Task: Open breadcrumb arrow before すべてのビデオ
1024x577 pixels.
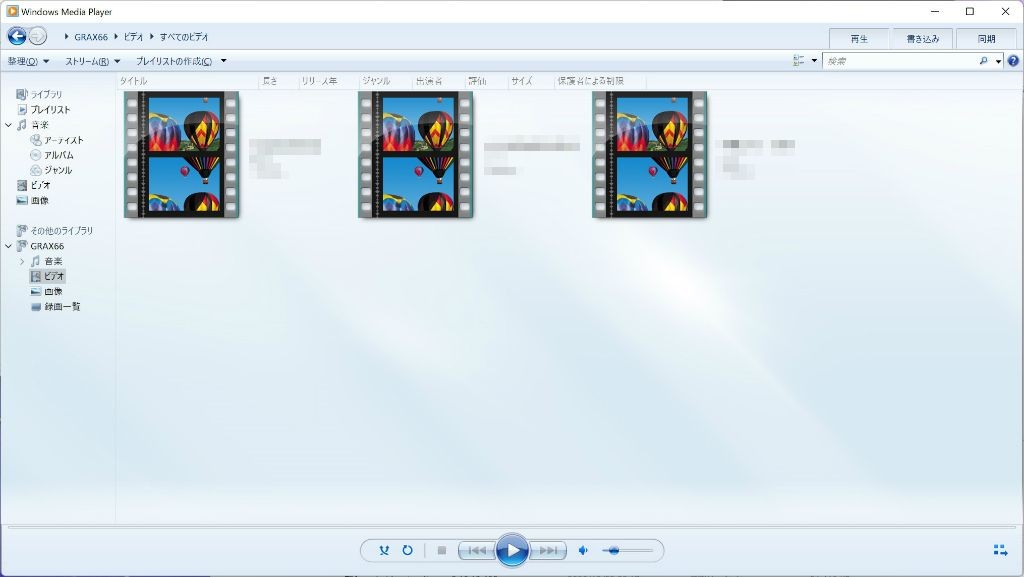Action: click(x=152, y=37)
